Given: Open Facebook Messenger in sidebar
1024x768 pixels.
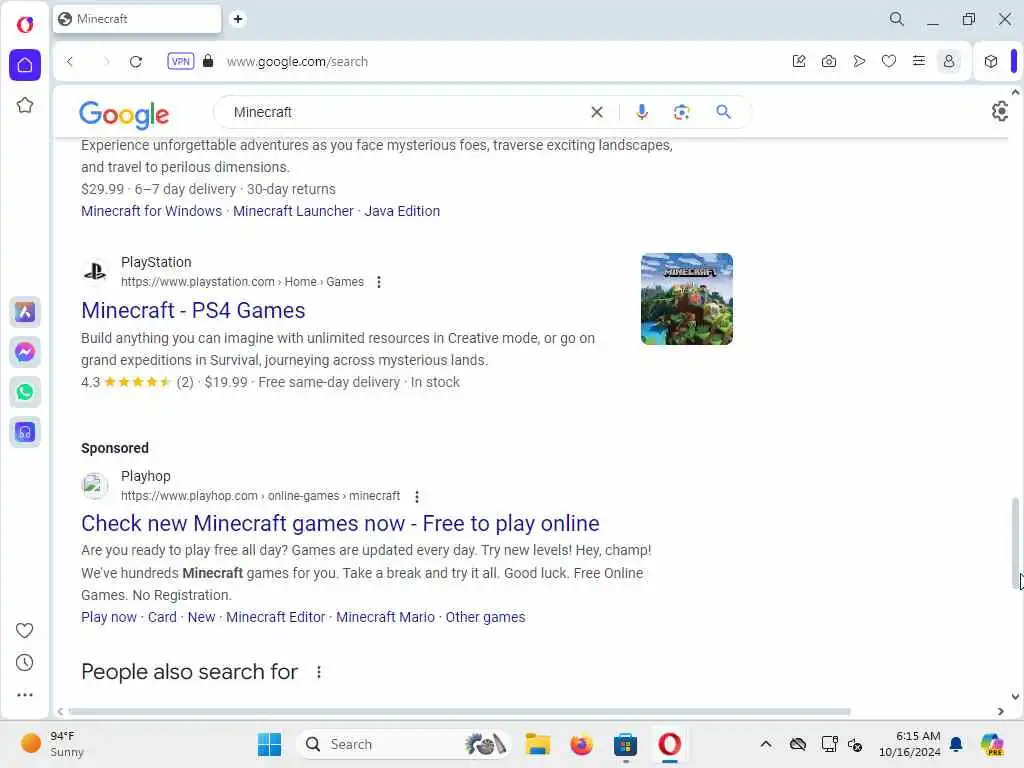Looking at the screenshot, I should (x=25, y=352).
